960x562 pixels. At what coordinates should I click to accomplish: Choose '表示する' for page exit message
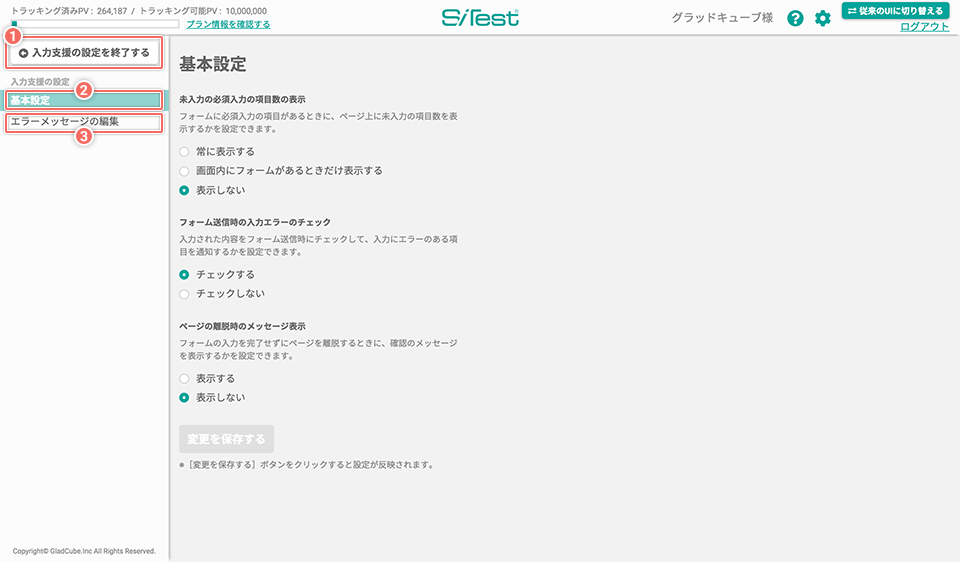point(184,379)
